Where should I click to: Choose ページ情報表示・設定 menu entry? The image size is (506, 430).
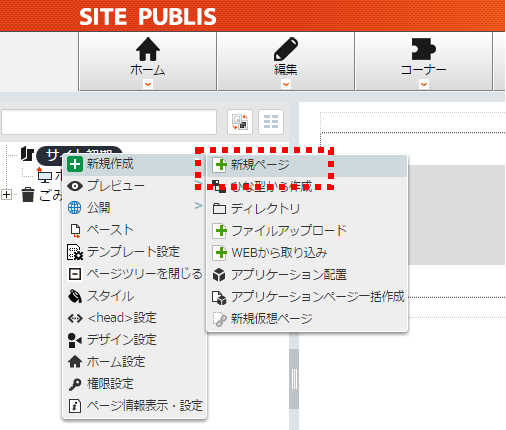tap(134, 406)
